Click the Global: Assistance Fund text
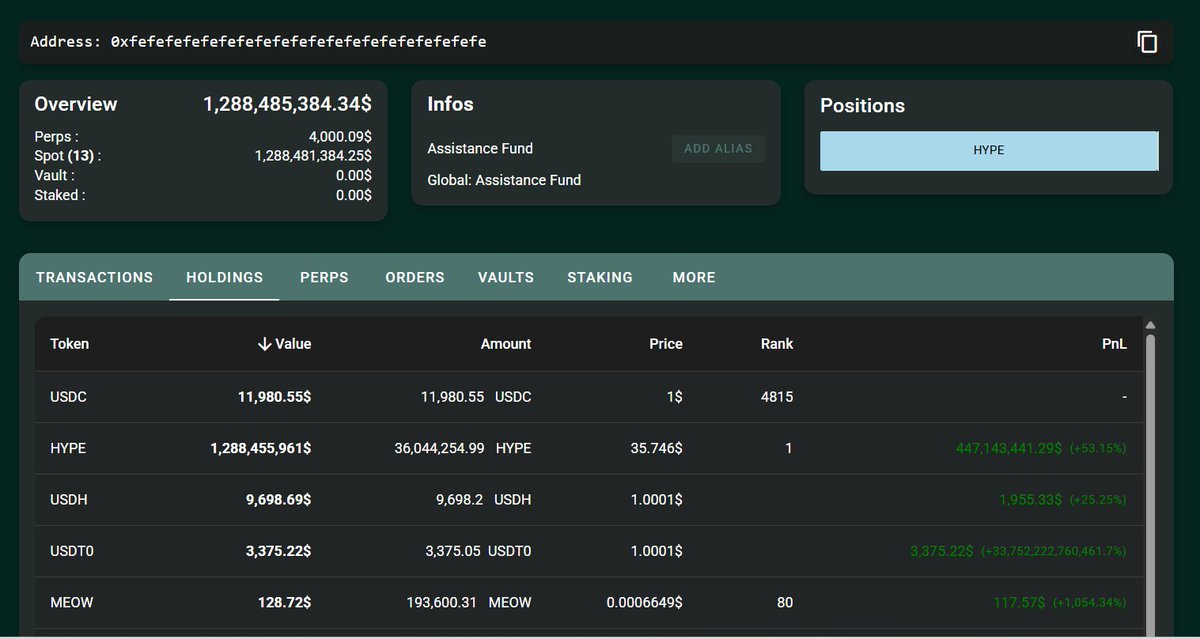The width and height of the screenshot is (1200, 639). (504, 180)
